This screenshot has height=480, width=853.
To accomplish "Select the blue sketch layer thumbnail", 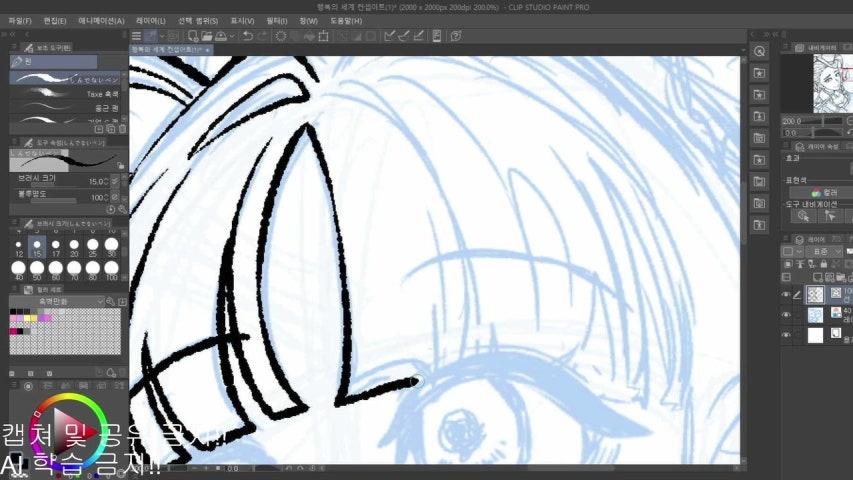I will coord(815,315).
